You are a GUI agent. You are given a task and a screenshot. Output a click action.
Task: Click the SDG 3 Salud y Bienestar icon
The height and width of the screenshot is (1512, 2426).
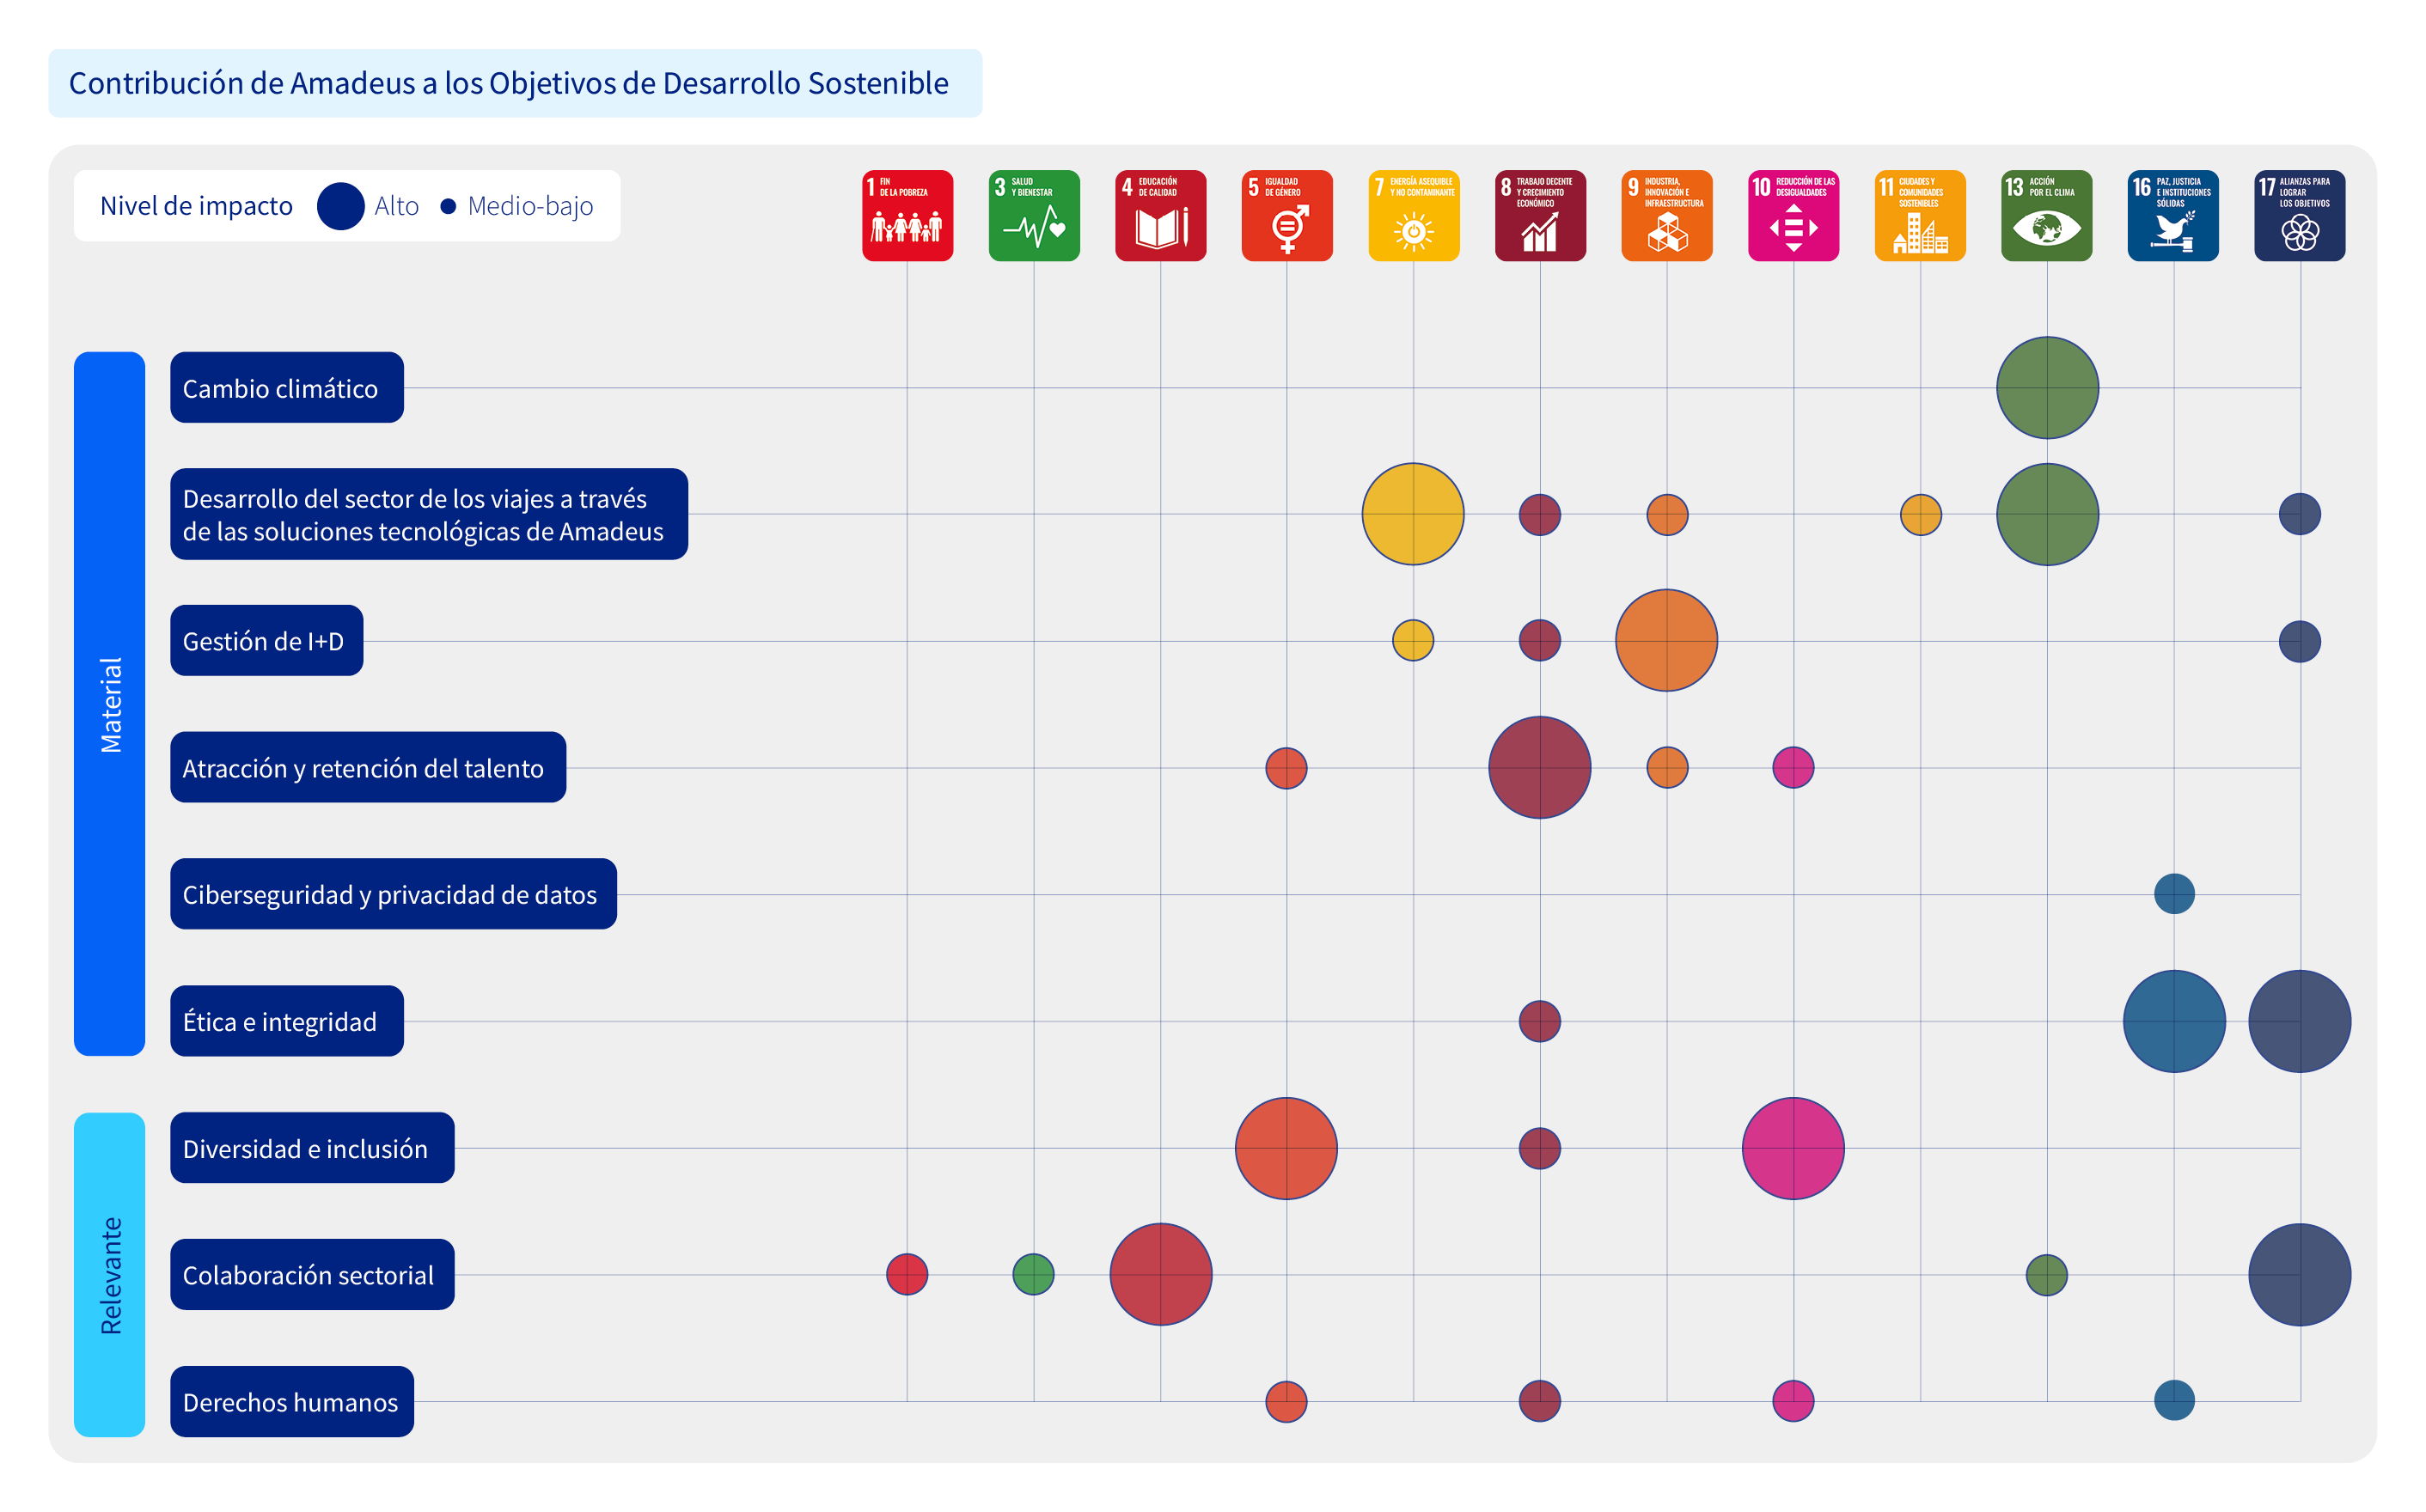[1034, 216]
